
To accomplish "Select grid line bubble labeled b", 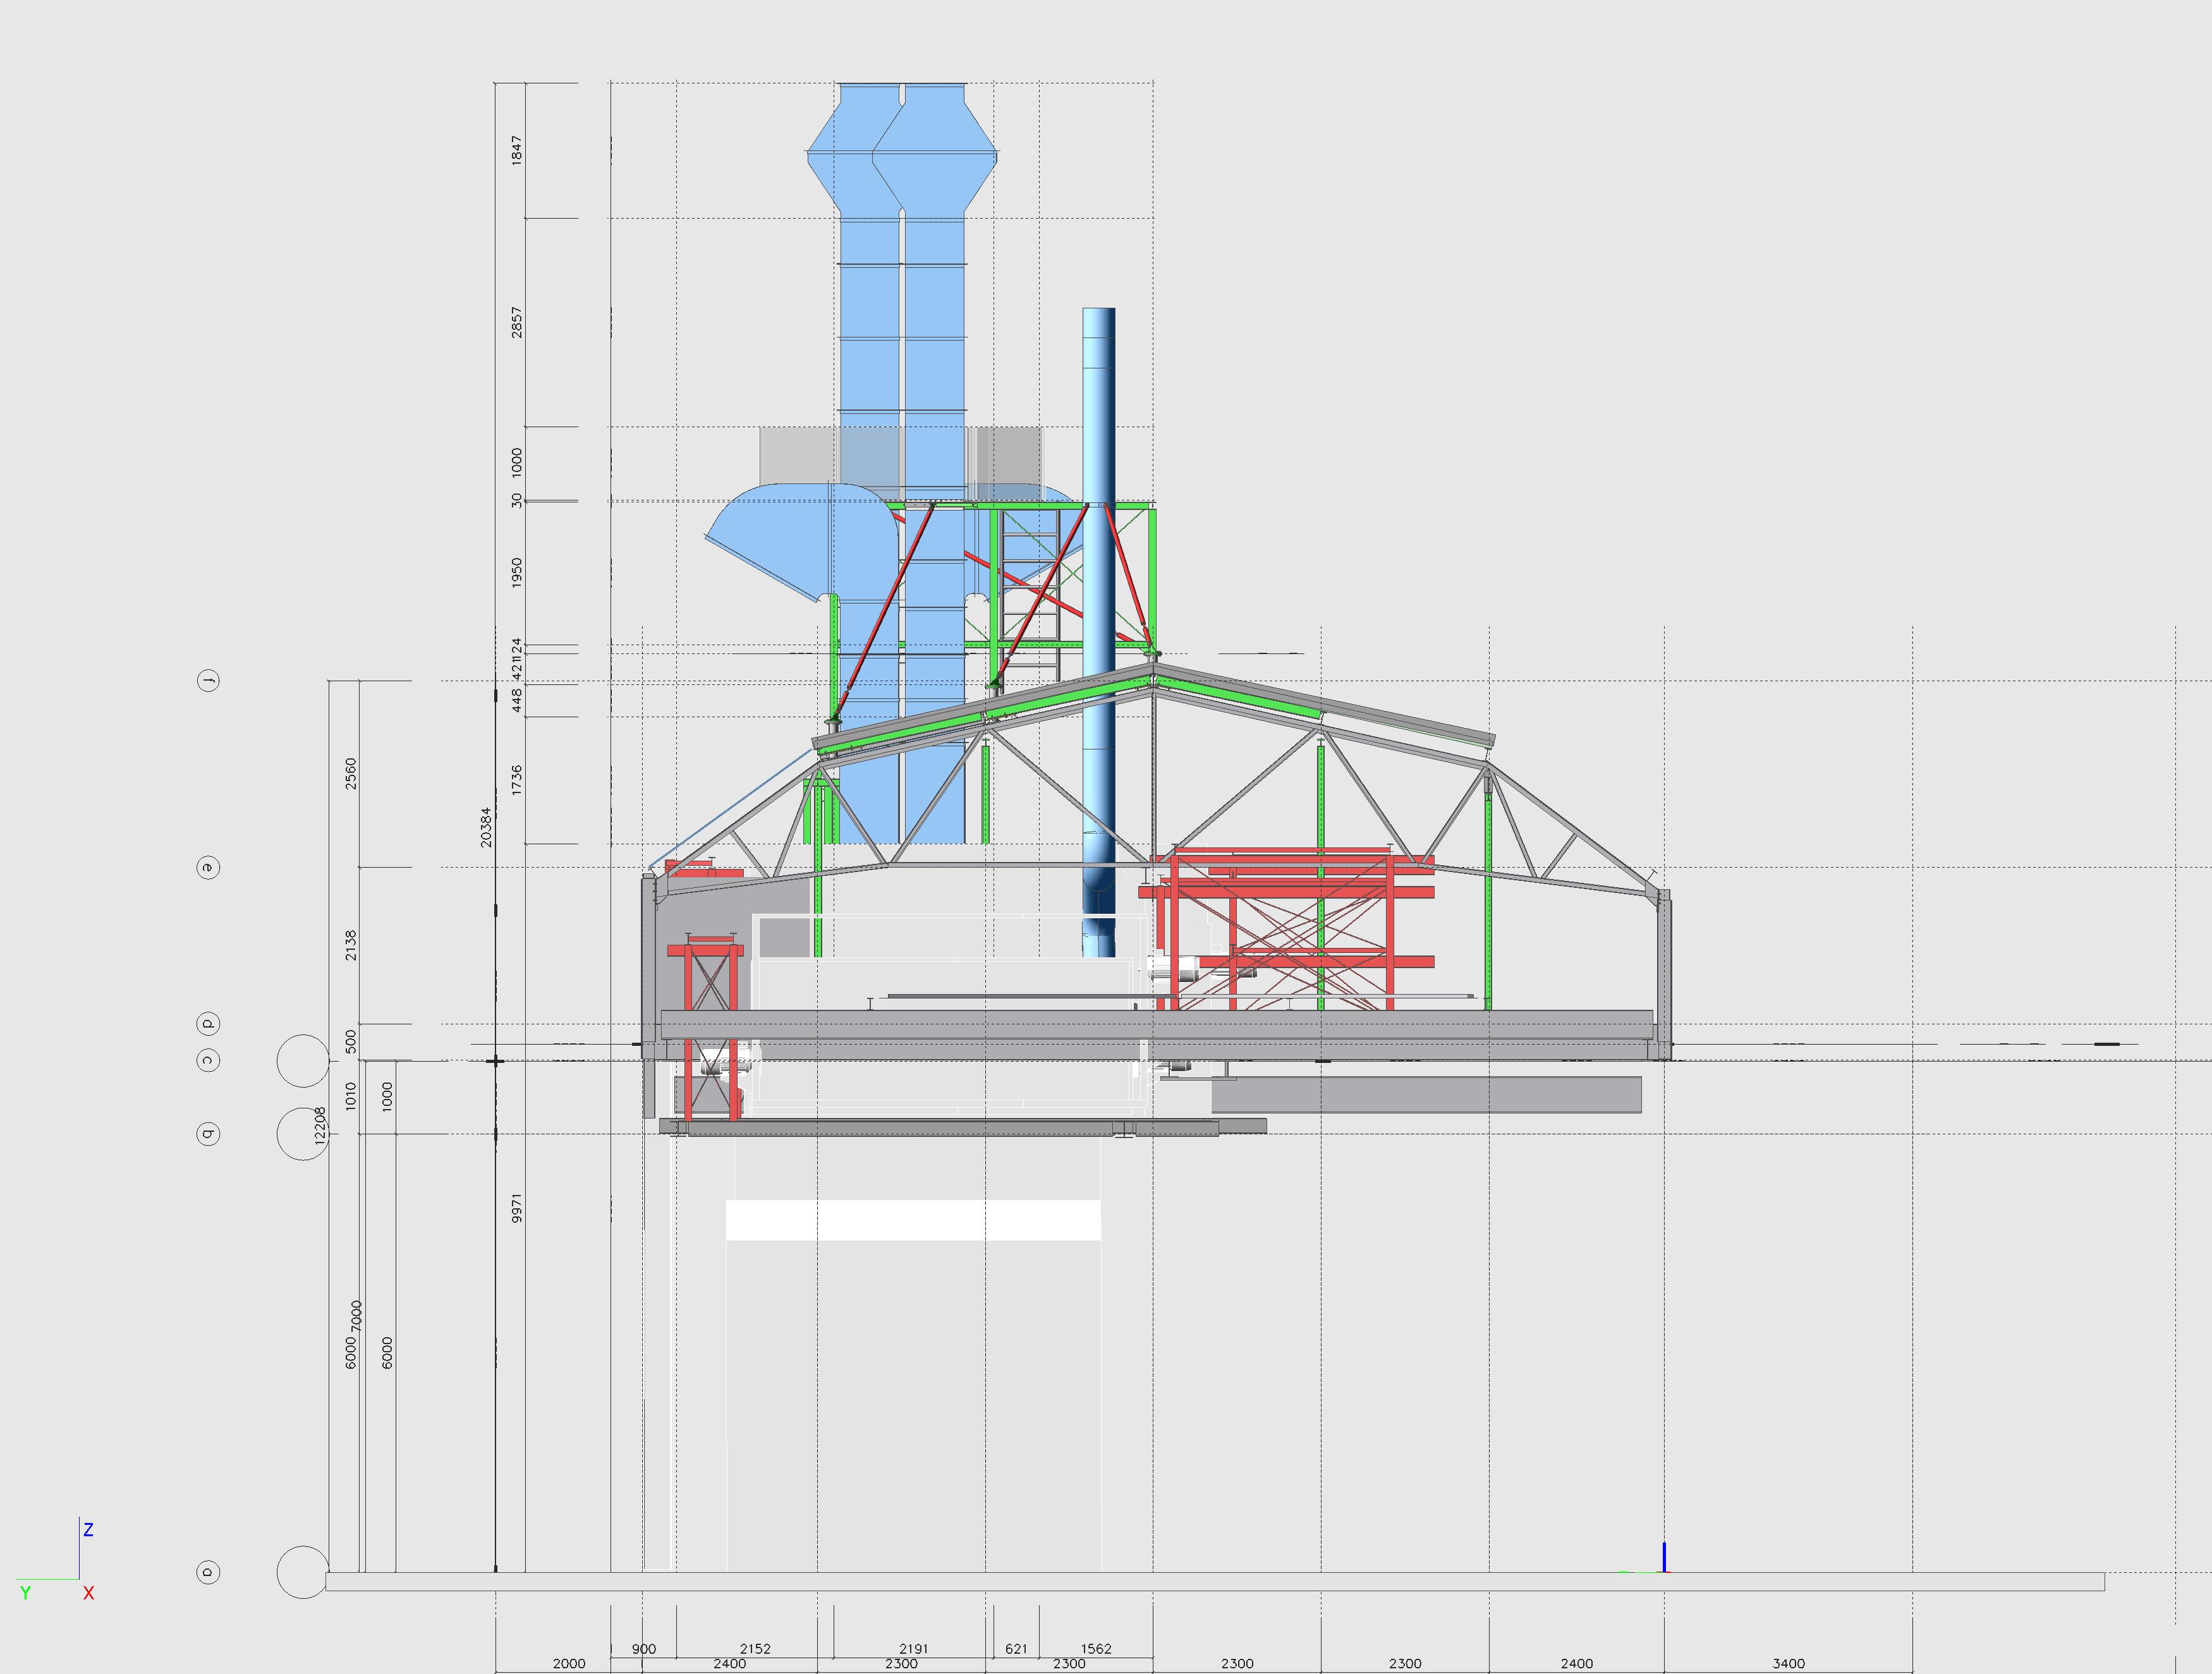I will [208, 1134].
